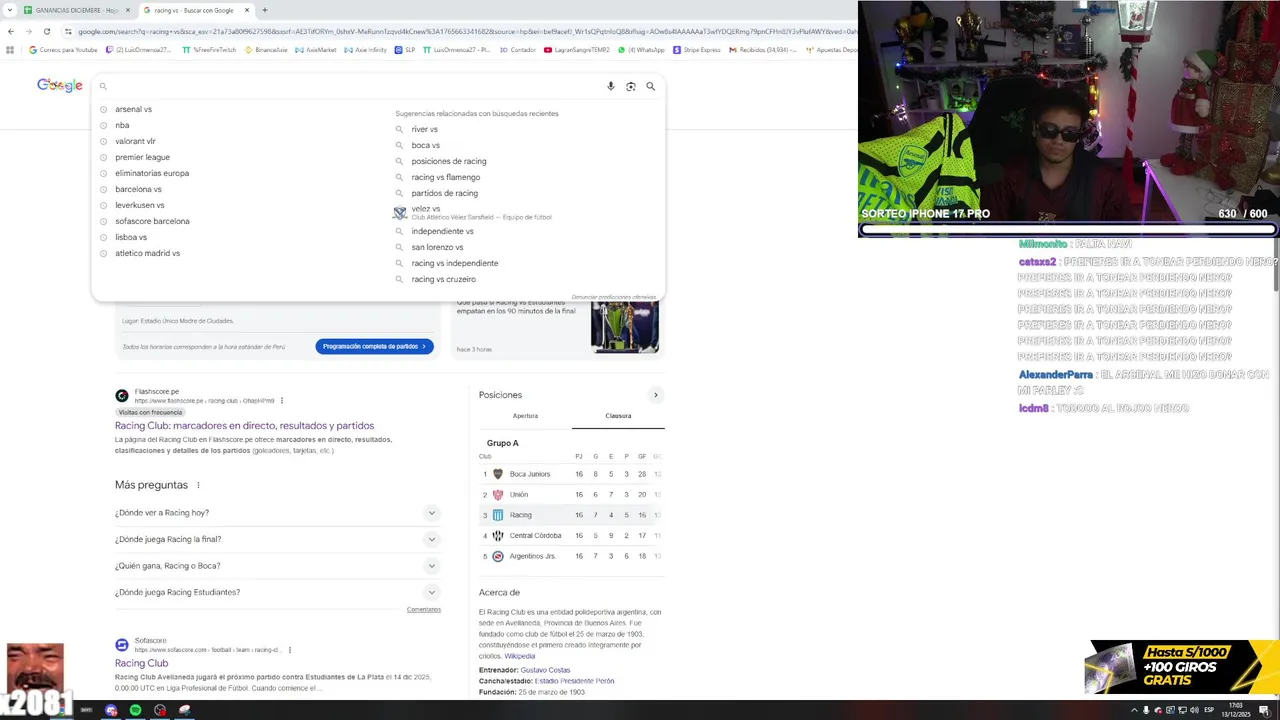Open Flashscore 'Racing Club: marcadores en directo' result
The width and height of the screenshot is (1280, 720).
click(244, 425)
